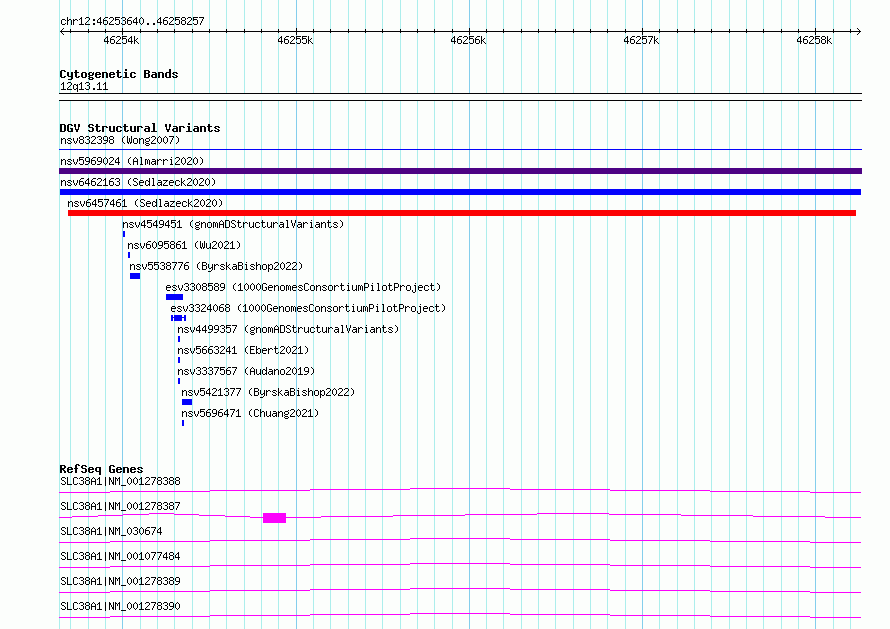Open transcript SLC38A1|NM_001278389 label
Screen dimensions: 890x629
(120, 581)
